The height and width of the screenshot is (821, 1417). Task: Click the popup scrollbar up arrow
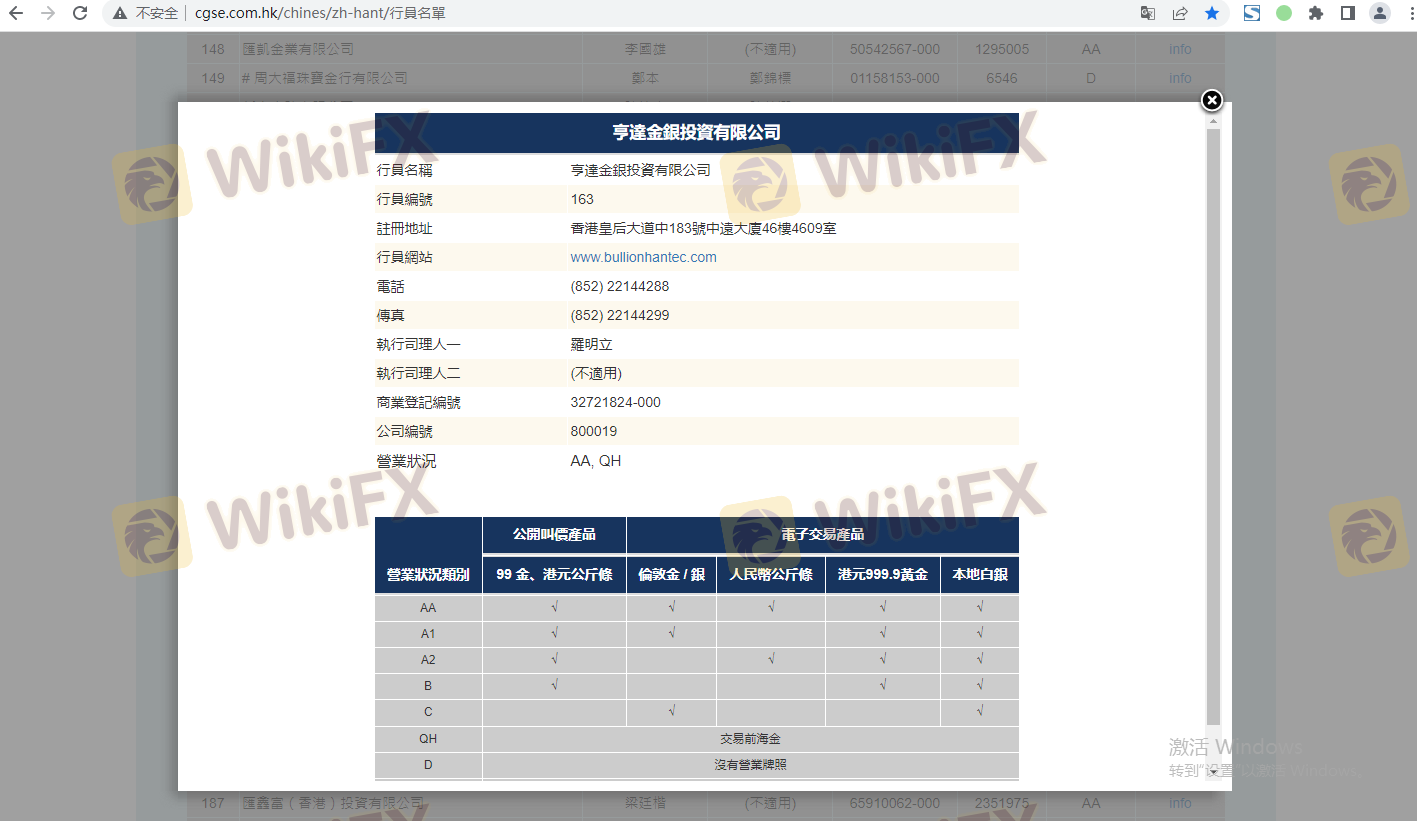(1214, 121)
